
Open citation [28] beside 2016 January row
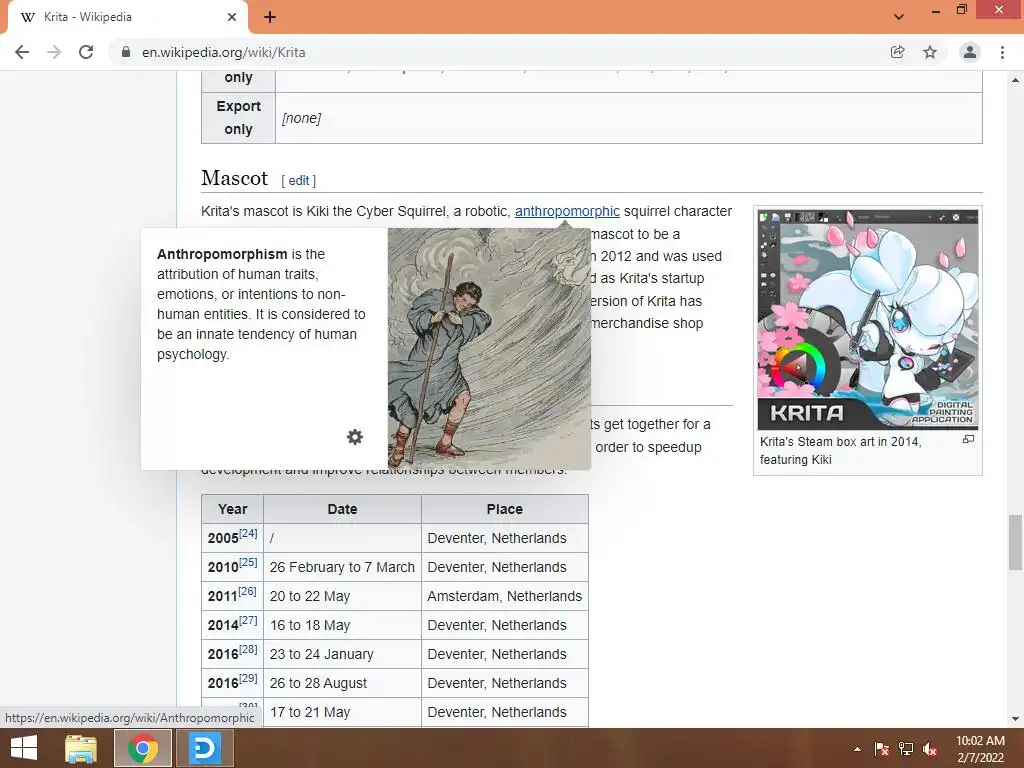(x=248, y=649)
